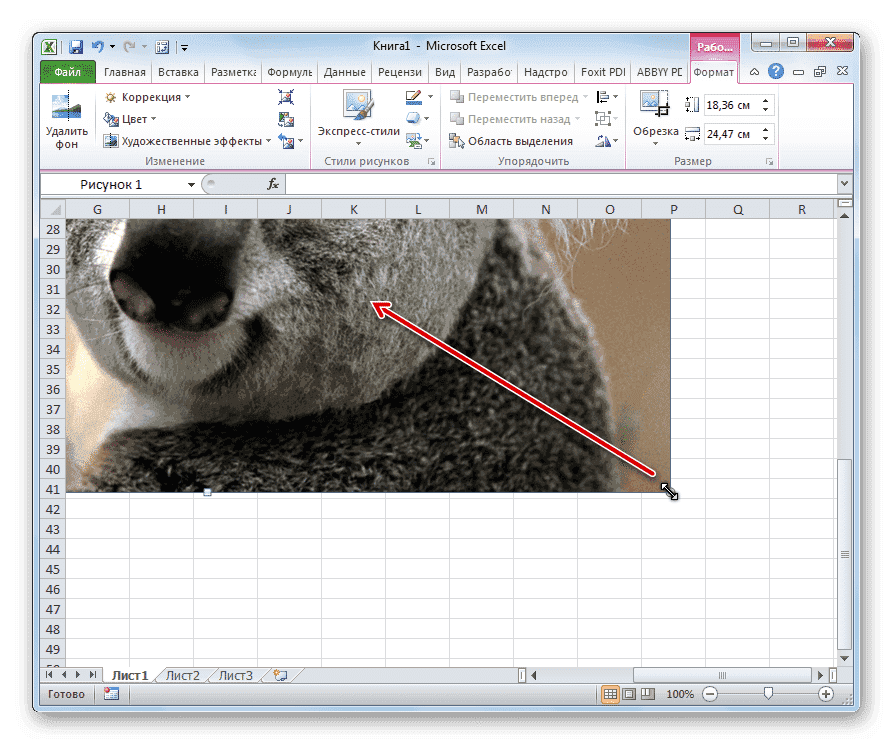Increase picture height with the stepper arrow
The height and width of the screenshot is (745, 893).
[765, 98]
